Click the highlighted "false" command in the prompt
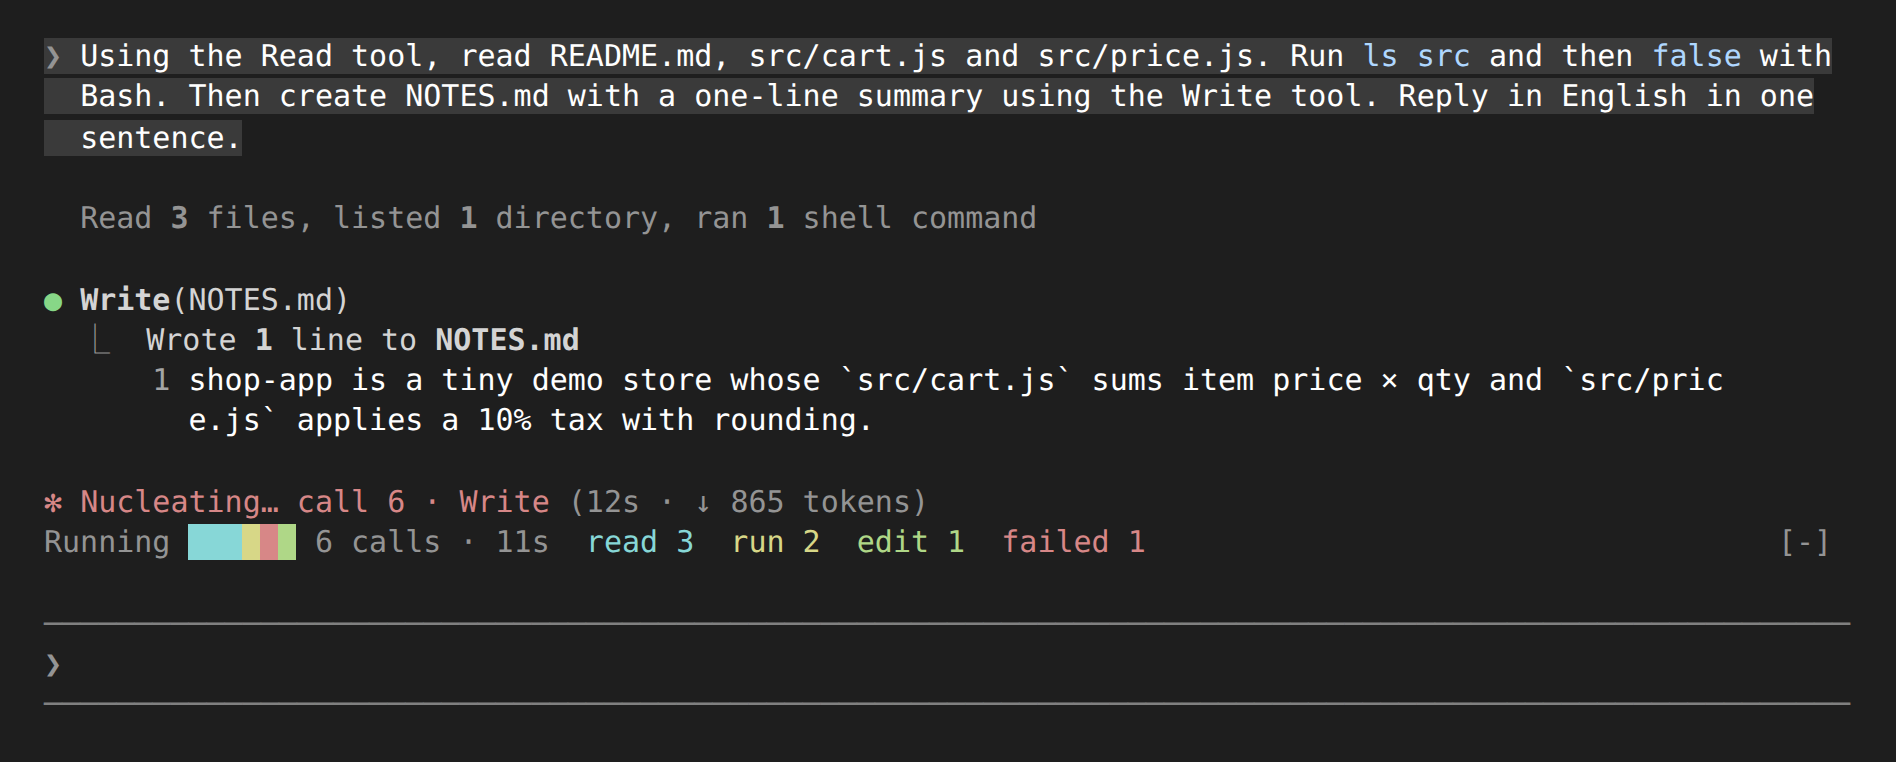The height and width of the screenshot is (762, 1896). [x=1696, y=56]
